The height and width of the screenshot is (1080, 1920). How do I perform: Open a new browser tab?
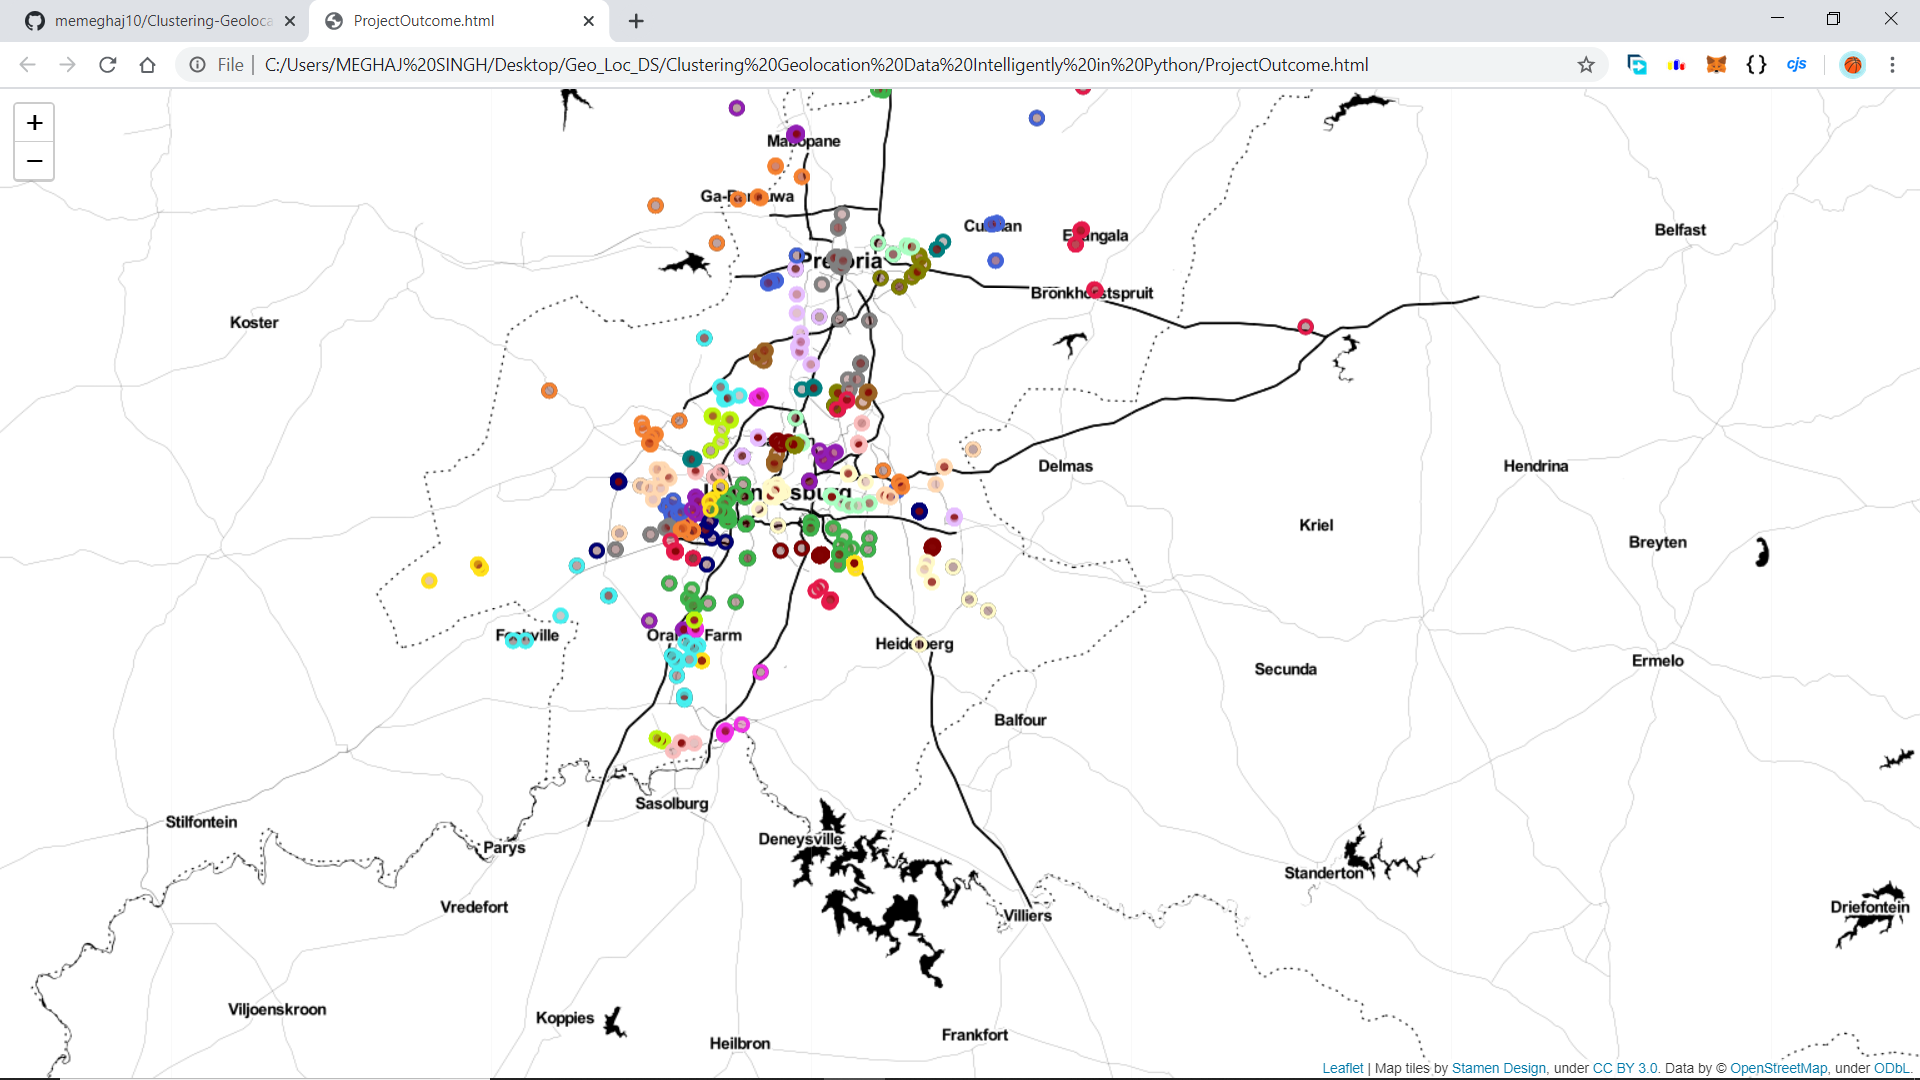coord(636,21)
